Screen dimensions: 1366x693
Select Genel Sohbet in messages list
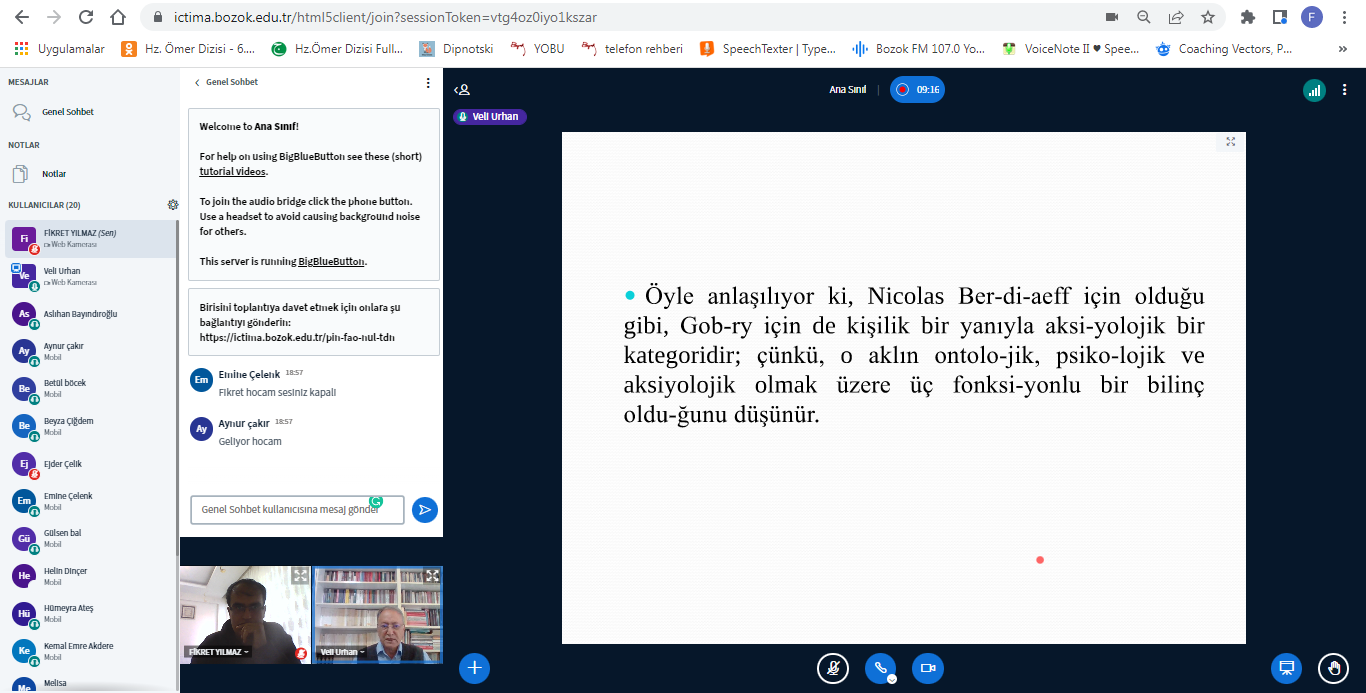(67, 112)
